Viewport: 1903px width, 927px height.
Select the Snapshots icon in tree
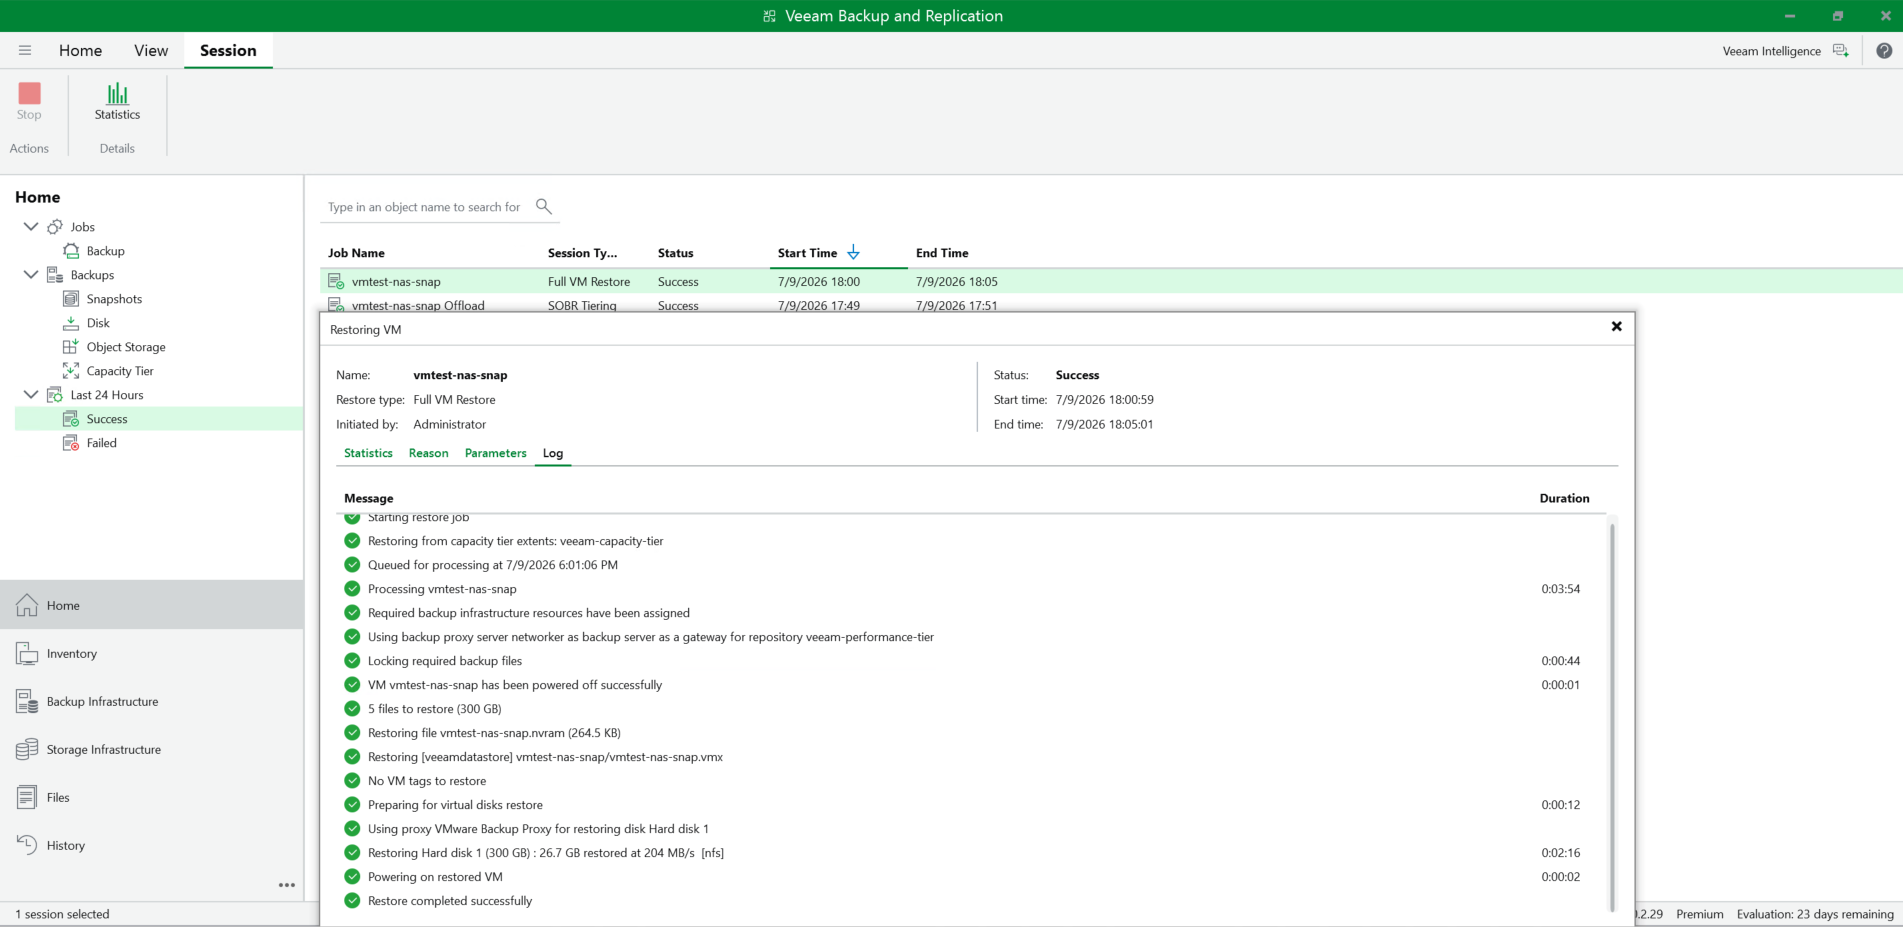[71, 299]
